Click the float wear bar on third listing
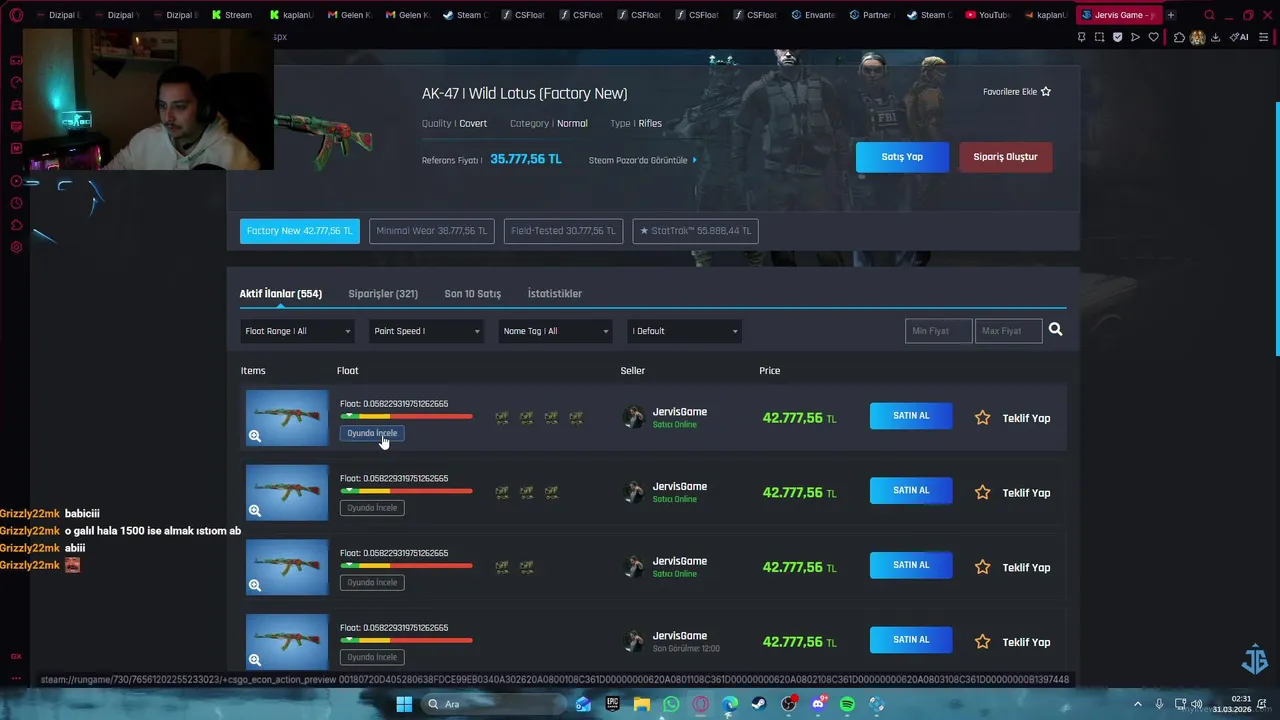The width and height of the screenshot is (1280, 720). tap(406, 566)
